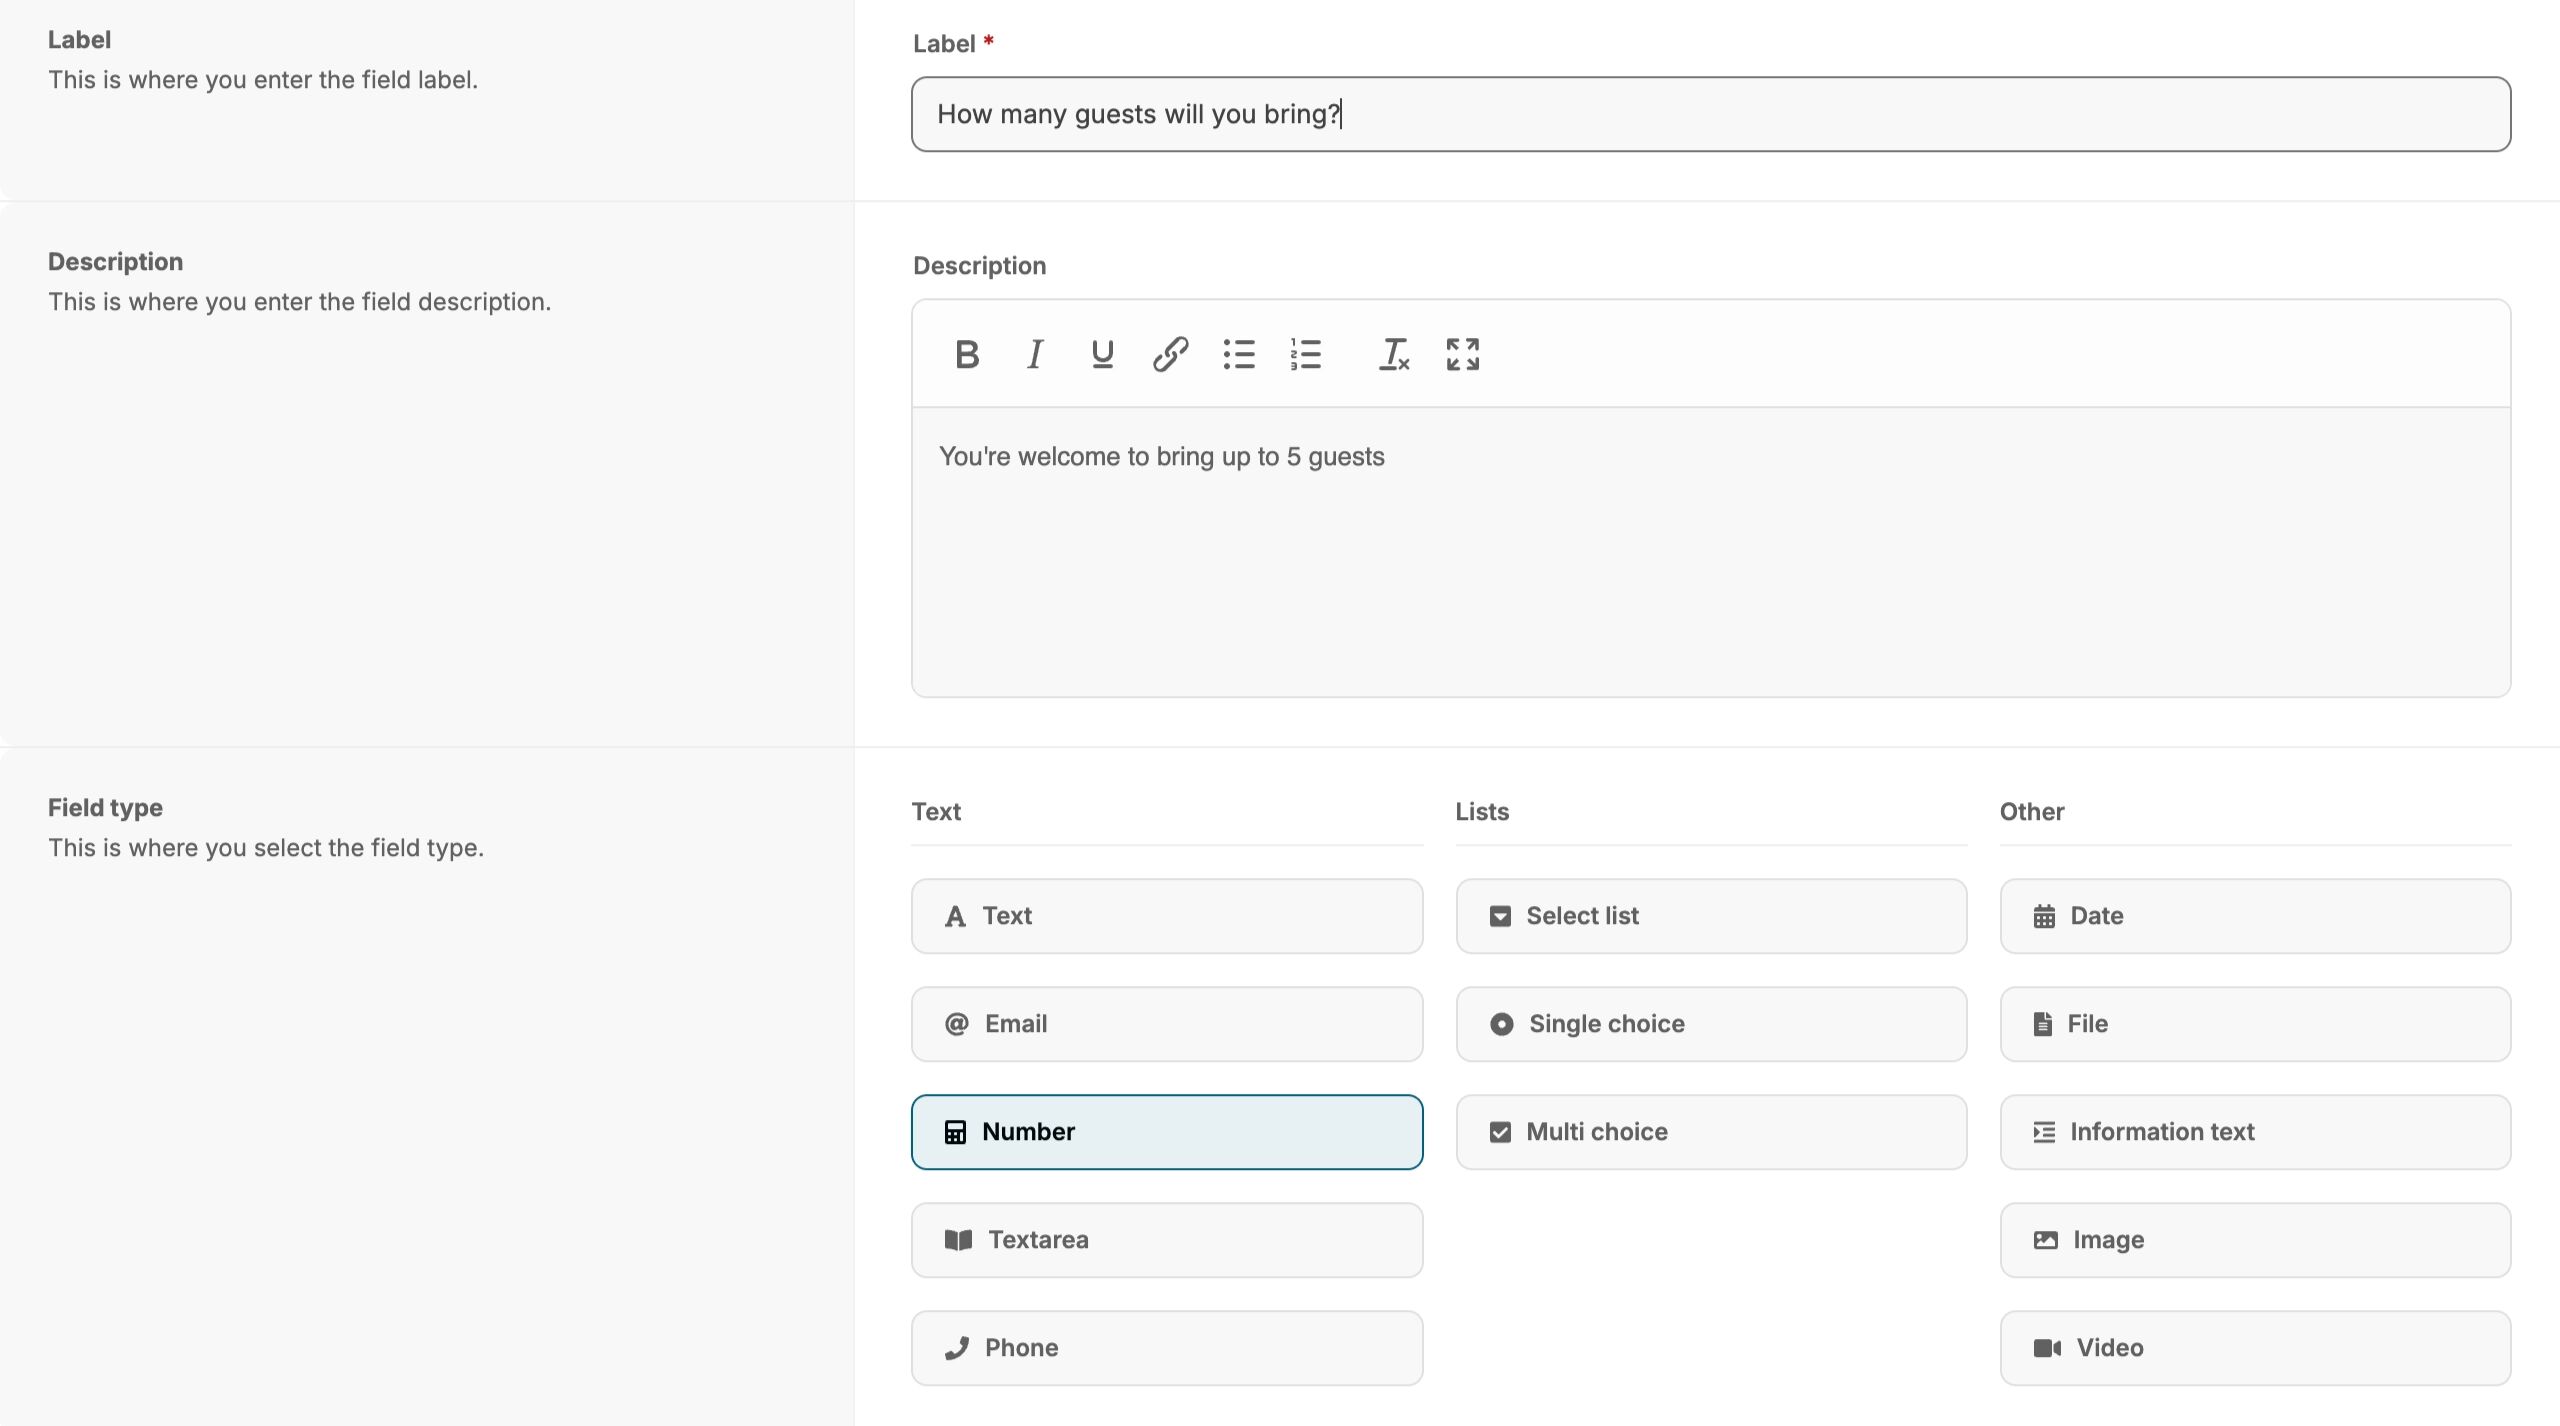Screen dimensions: 2560x1426
Task: Click the Label text input field
Action: pos(1710,114)
